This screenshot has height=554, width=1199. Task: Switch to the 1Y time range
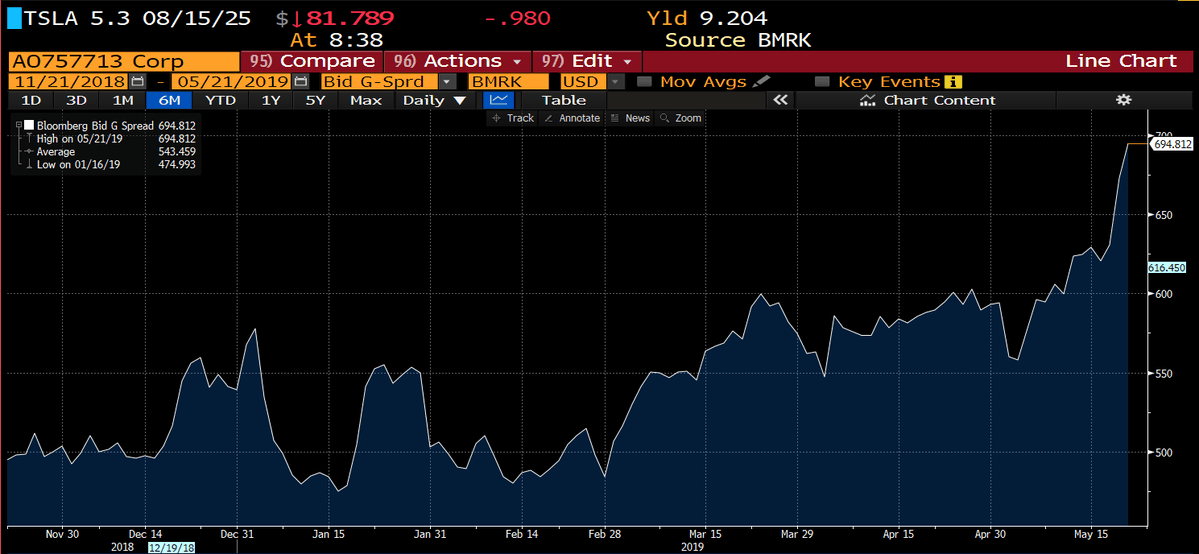(270, 100)
